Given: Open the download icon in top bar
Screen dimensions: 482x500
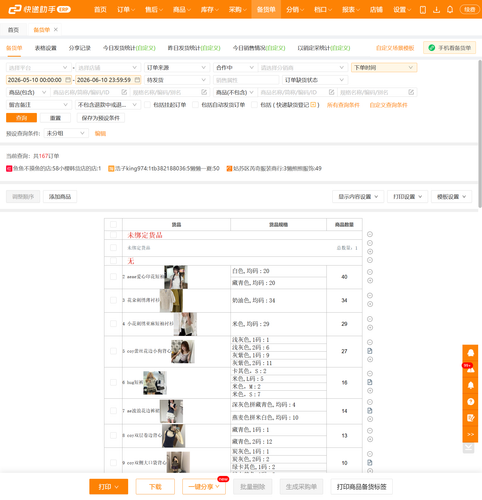Looking at the screenshot, I should point(436,10).
